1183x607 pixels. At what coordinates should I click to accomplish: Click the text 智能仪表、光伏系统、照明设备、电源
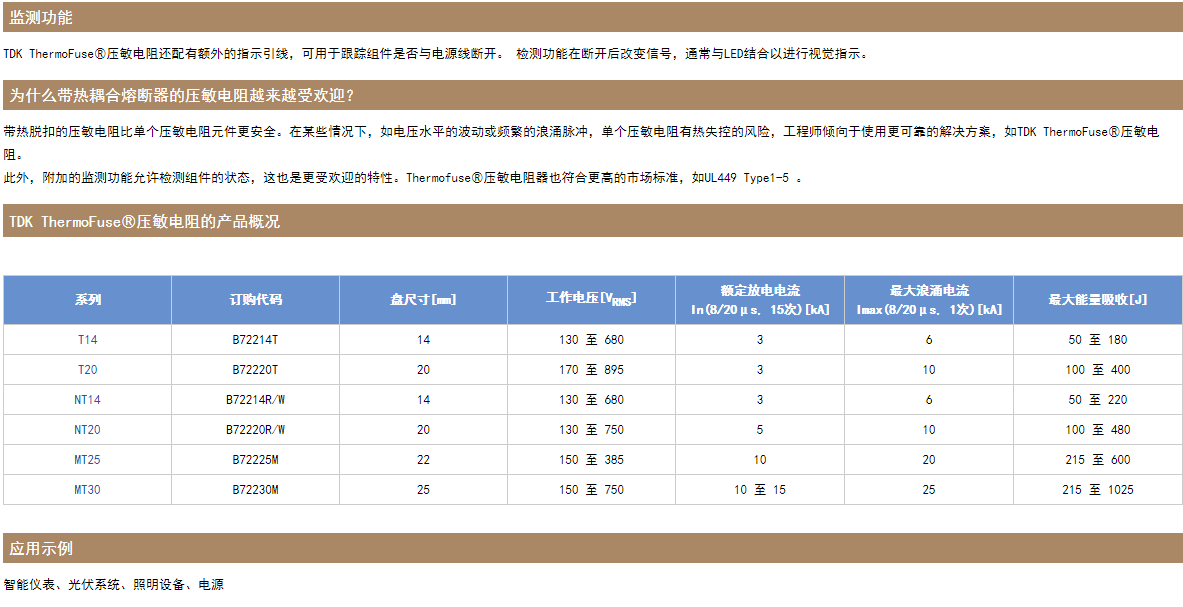point(114,584)
